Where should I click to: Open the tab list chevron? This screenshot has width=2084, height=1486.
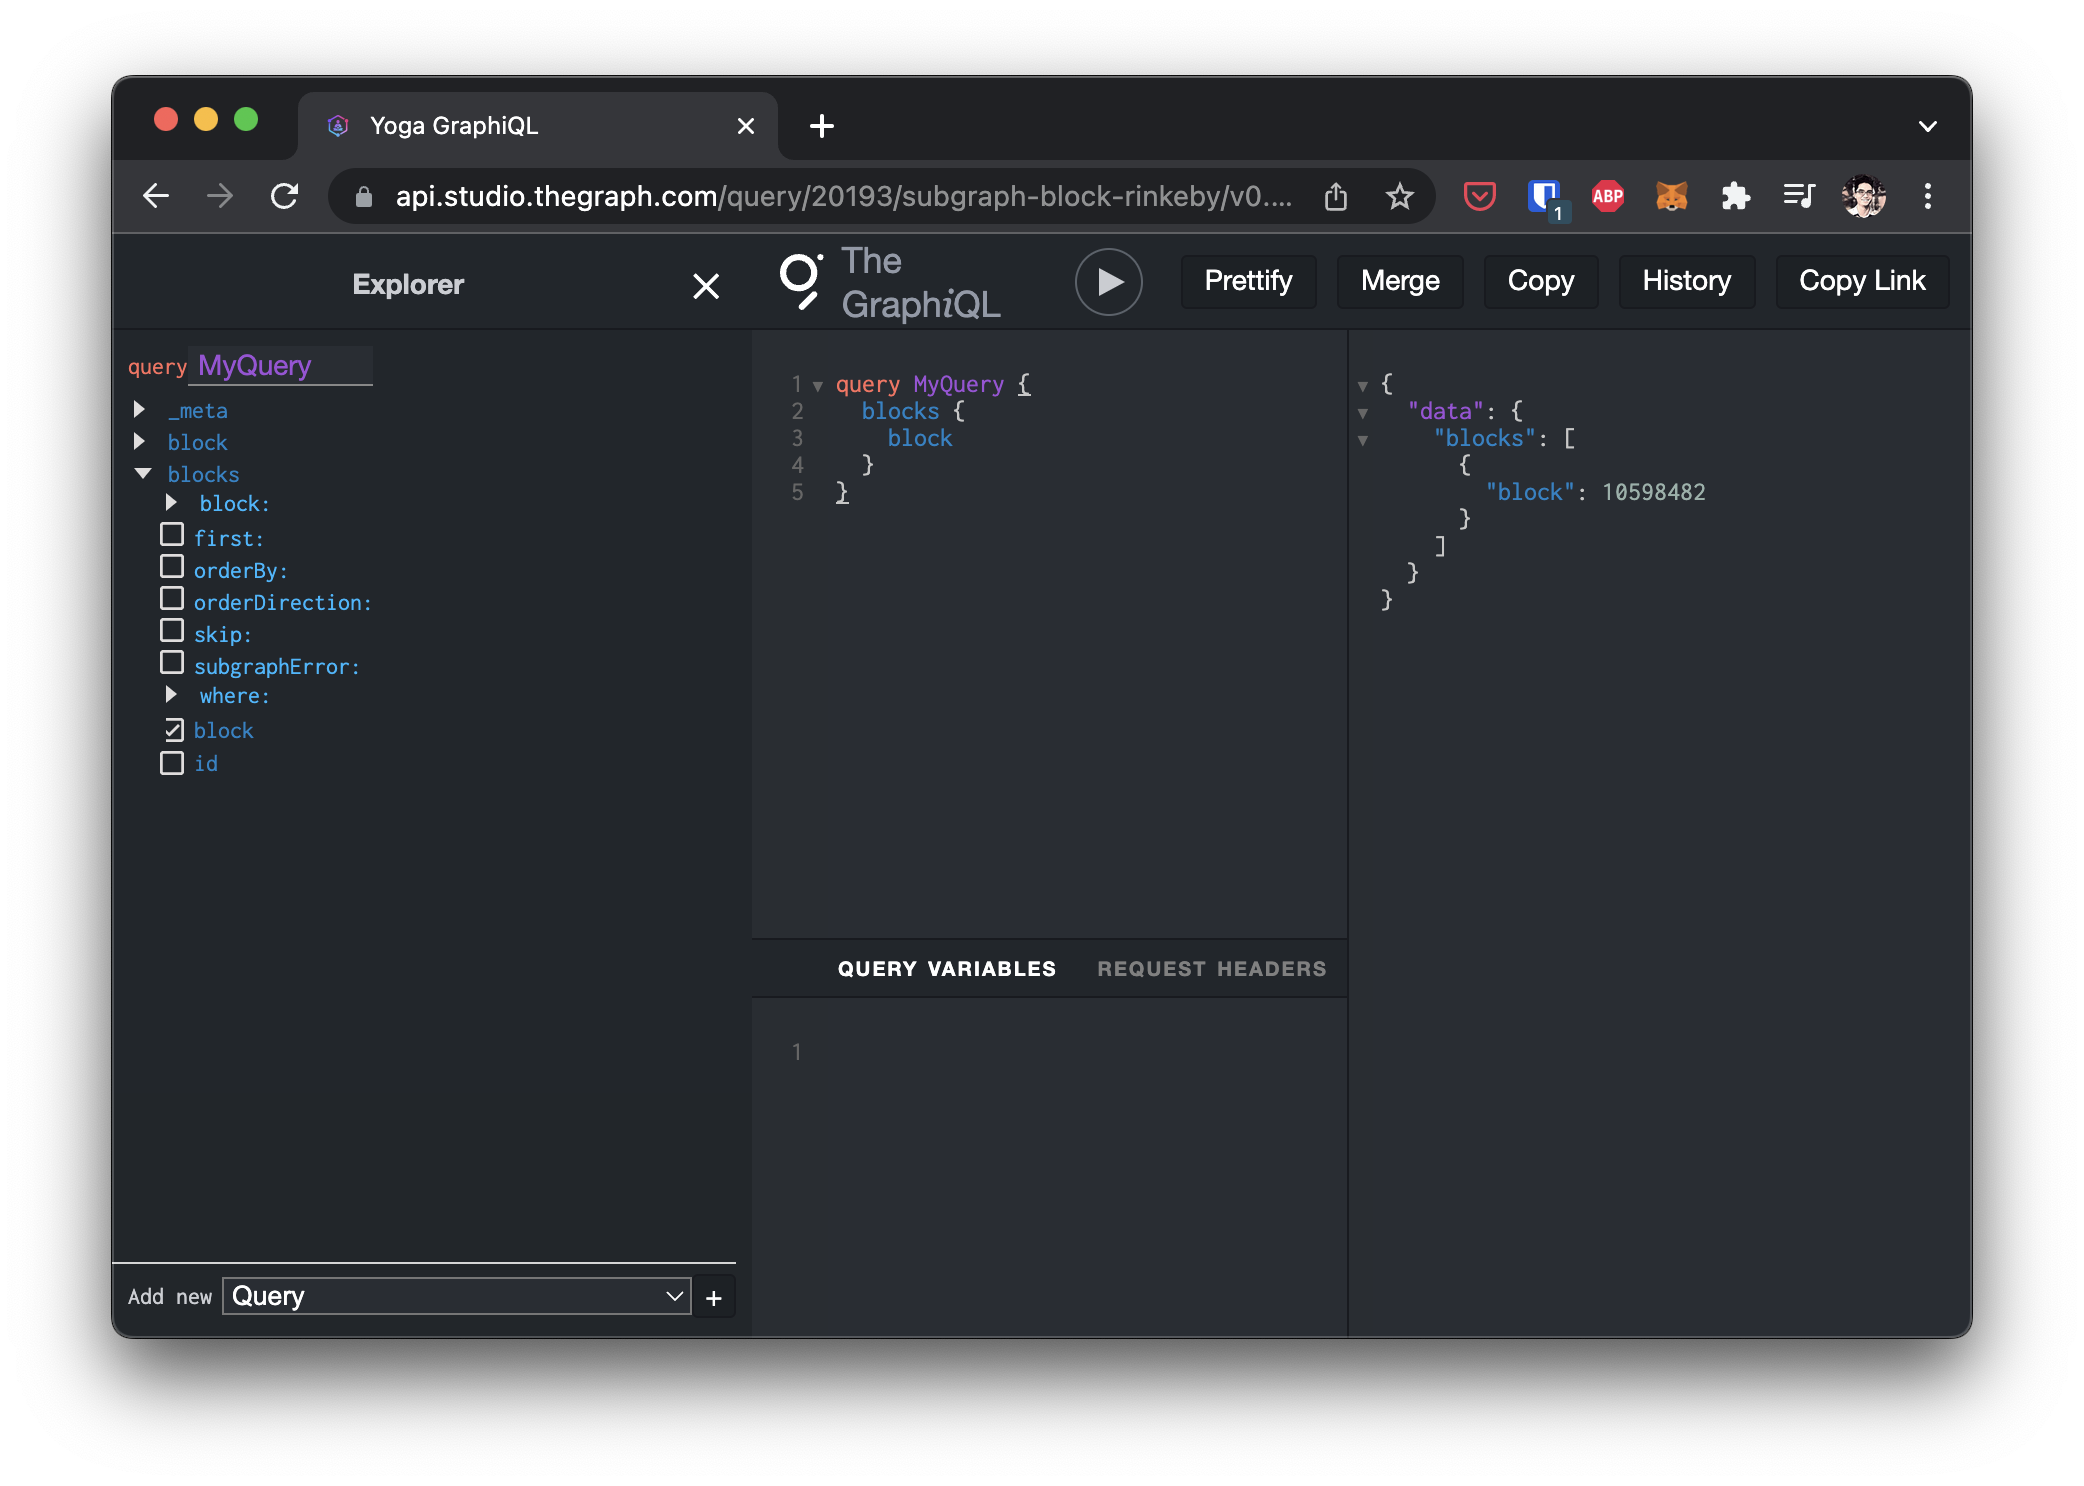point(1928,126)
